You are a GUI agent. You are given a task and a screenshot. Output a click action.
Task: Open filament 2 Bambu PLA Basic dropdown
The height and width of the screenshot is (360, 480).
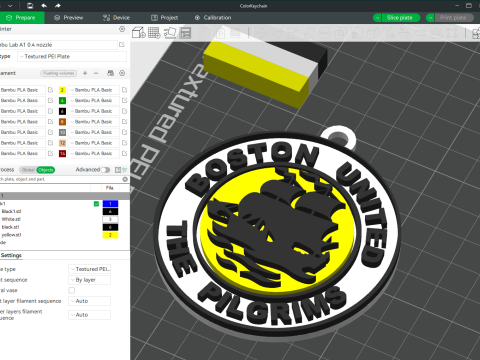point(93,90)
